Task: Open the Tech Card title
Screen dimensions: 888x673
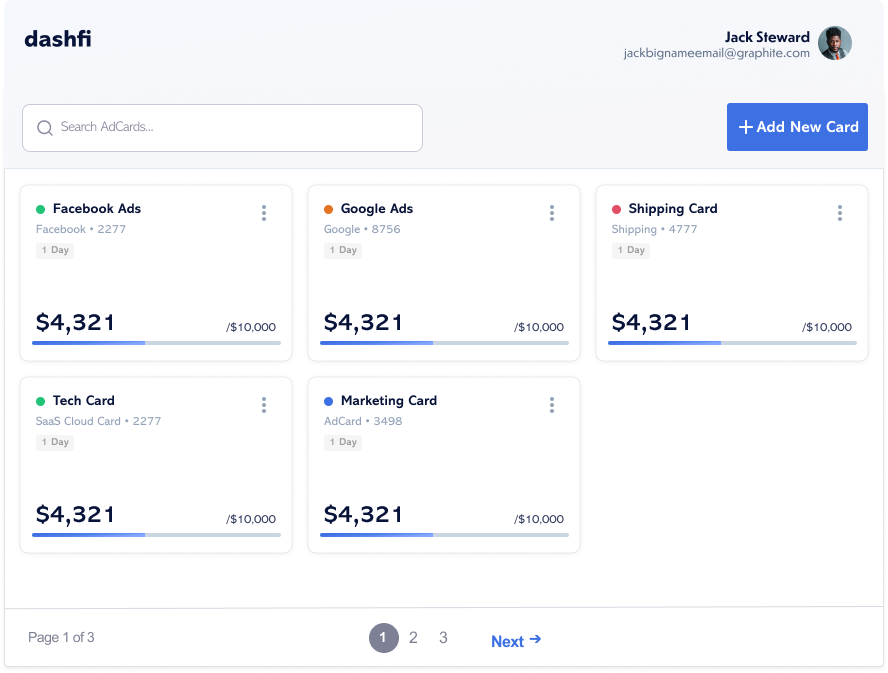Action: click(x=84, y=401)
